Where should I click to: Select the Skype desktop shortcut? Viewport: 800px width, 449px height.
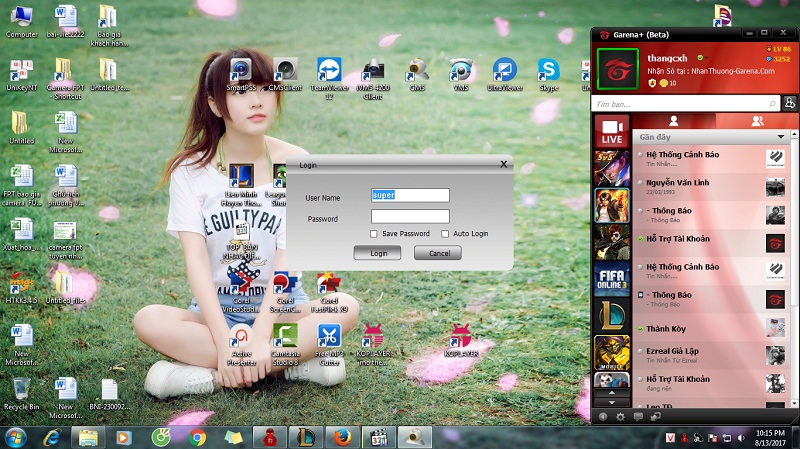pos(548,70)
